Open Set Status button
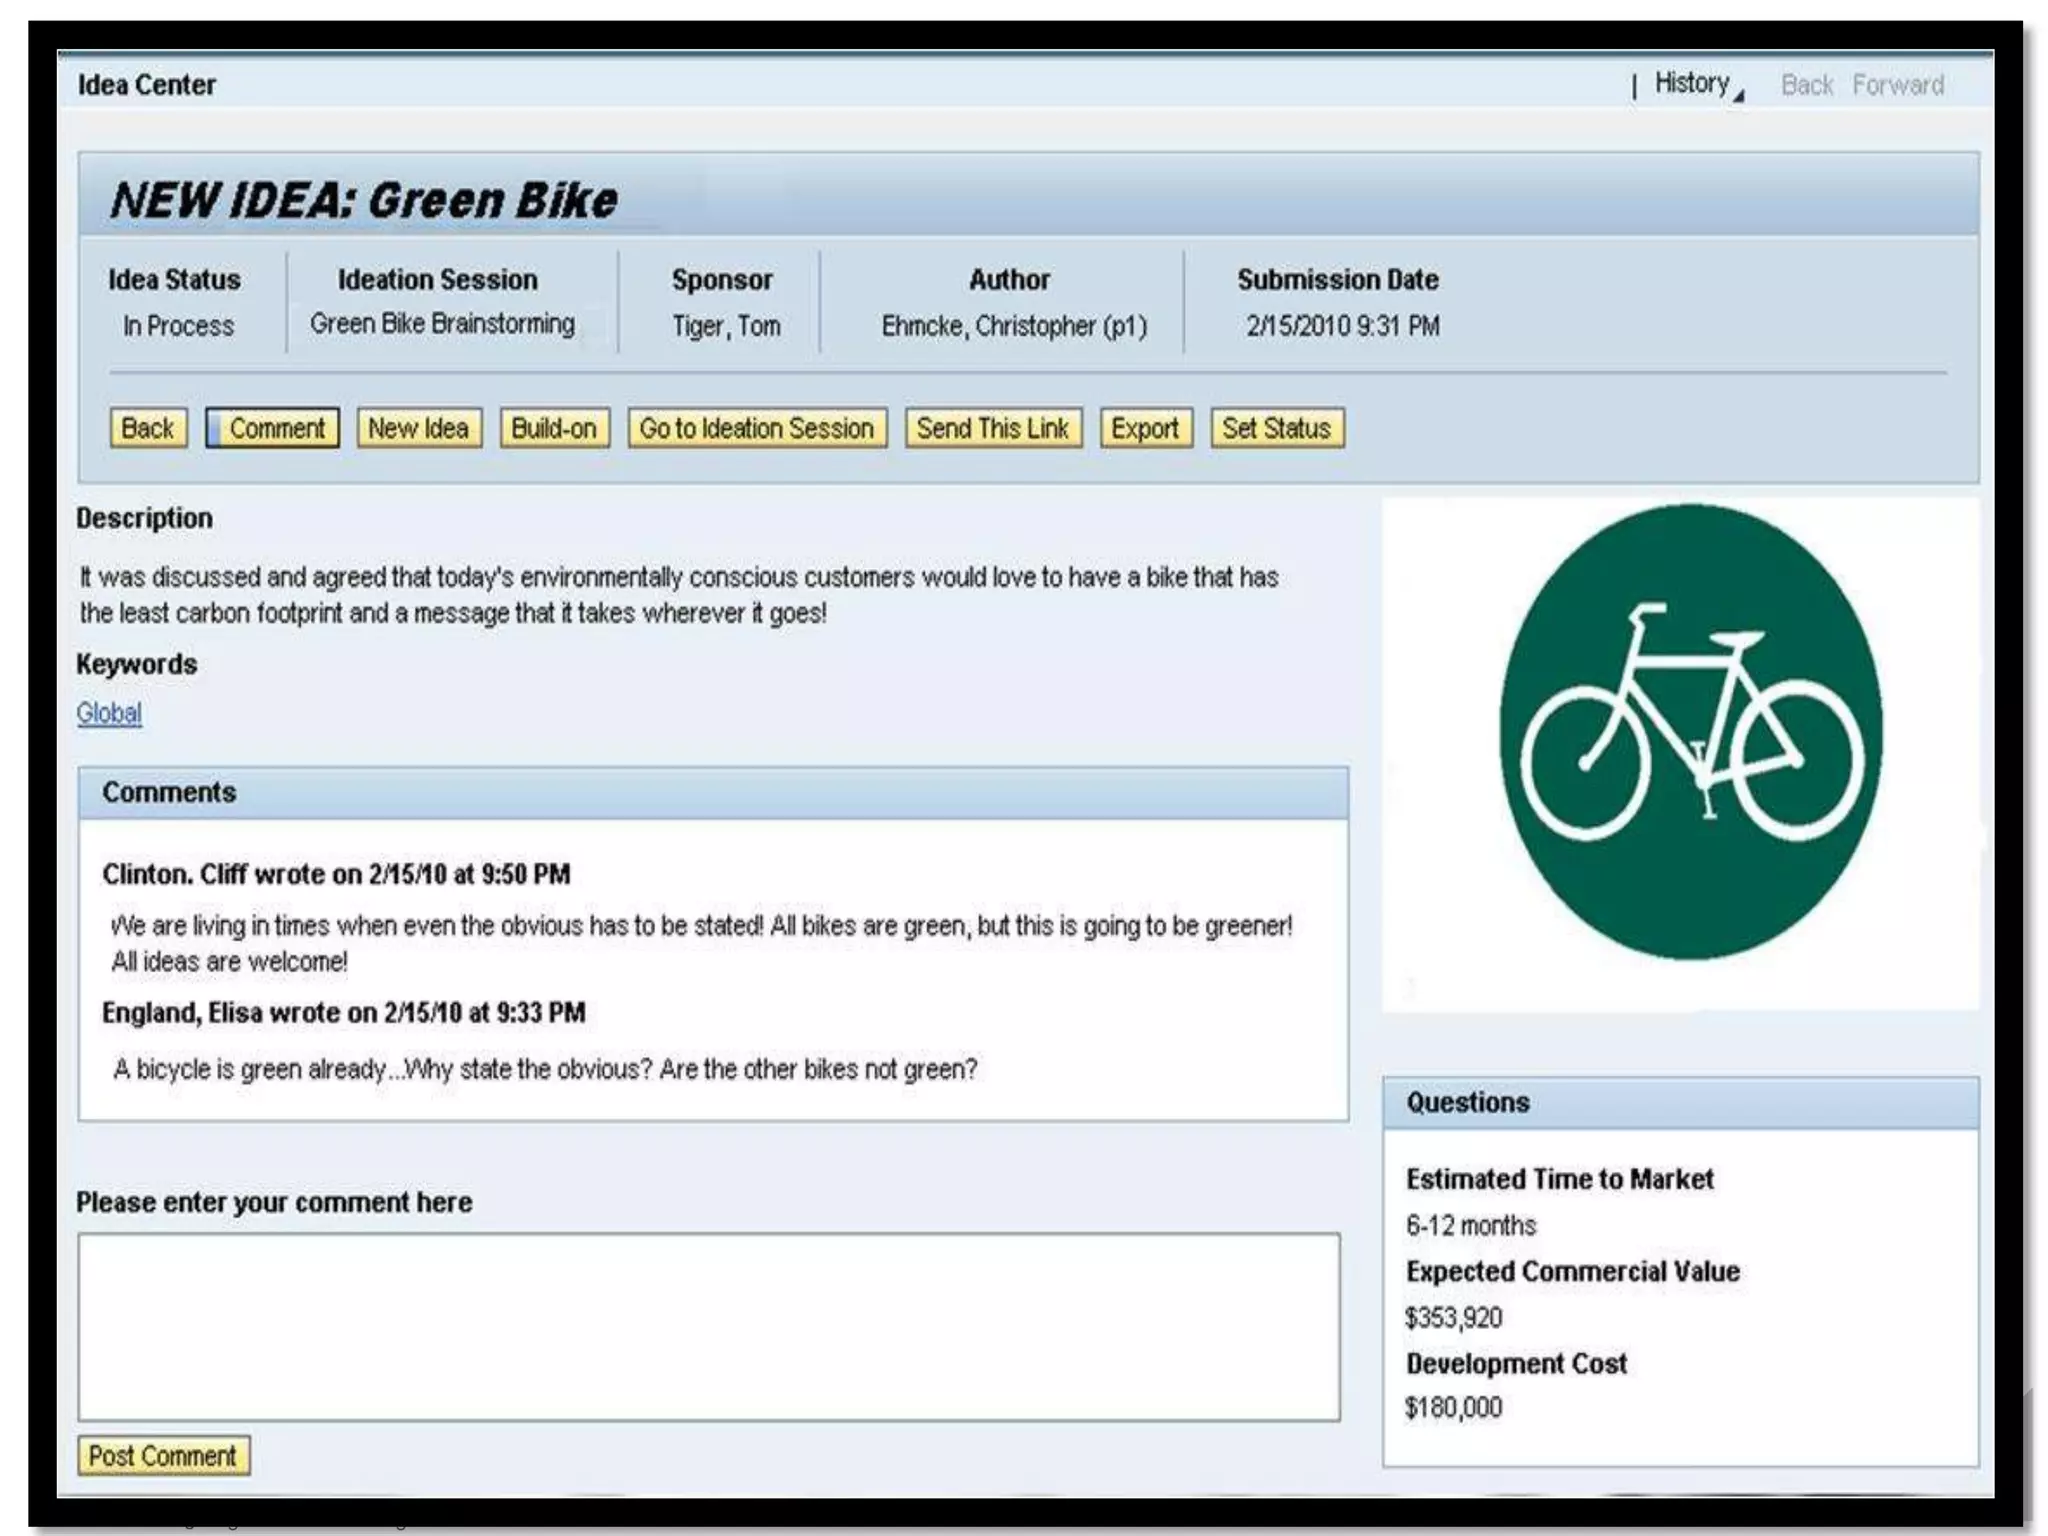This screenshot has width=2048, height=1536. 1276,428
